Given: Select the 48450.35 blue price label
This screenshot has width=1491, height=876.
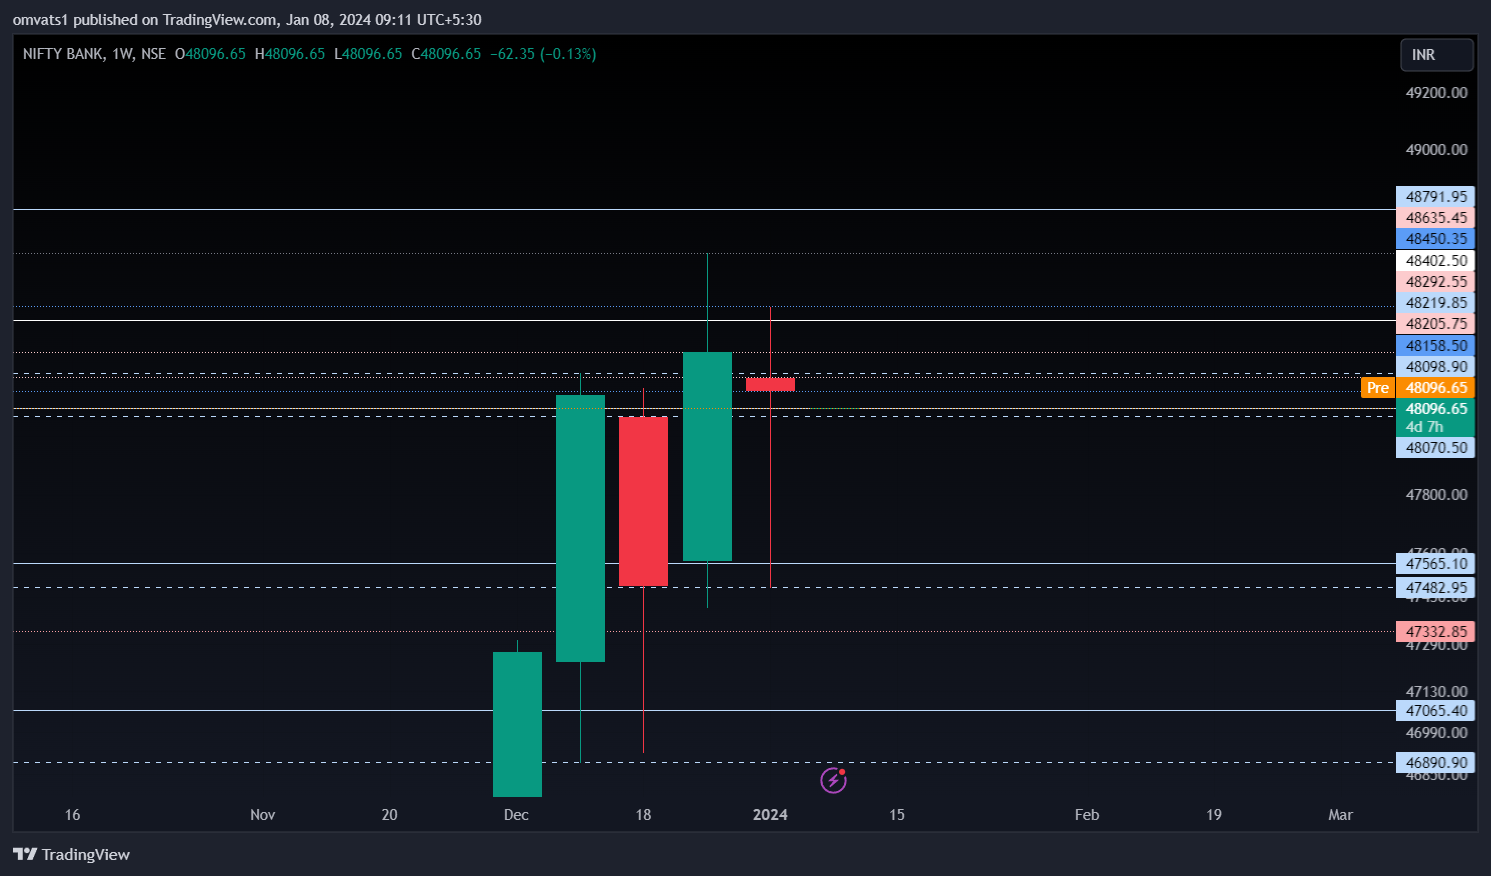Looking at the screenshot, I should tap(1435, 239).
